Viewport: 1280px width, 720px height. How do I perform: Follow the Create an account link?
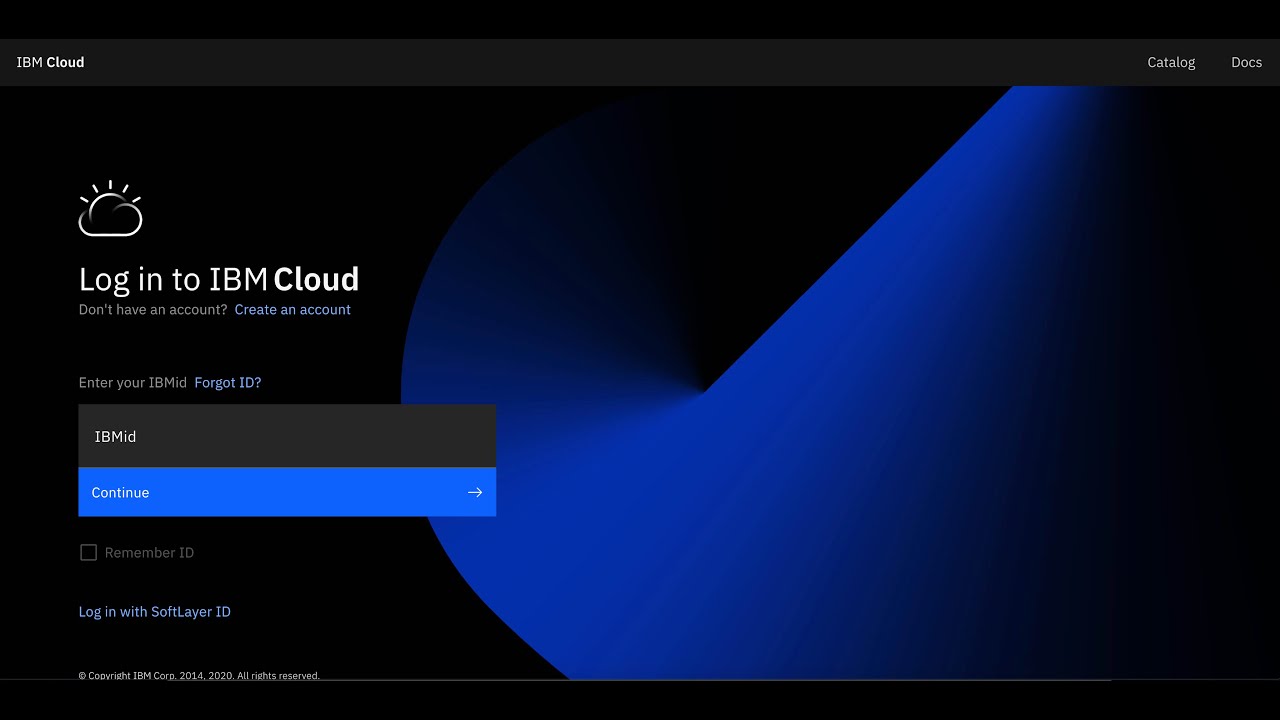pyautogui.click(x=292, y=309)
